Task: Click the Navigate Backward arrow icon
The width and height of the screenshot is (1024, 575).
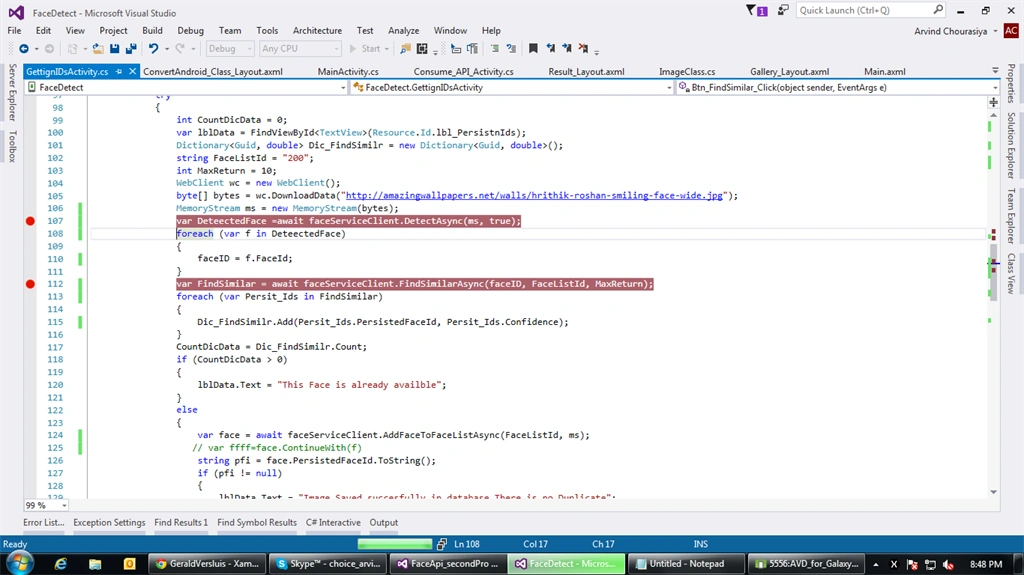Action: click(24, 48)
